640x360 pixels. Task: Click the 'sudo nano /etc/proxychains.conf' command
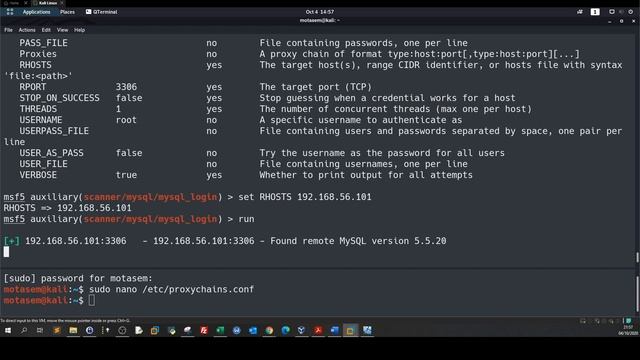pos(171,289)
